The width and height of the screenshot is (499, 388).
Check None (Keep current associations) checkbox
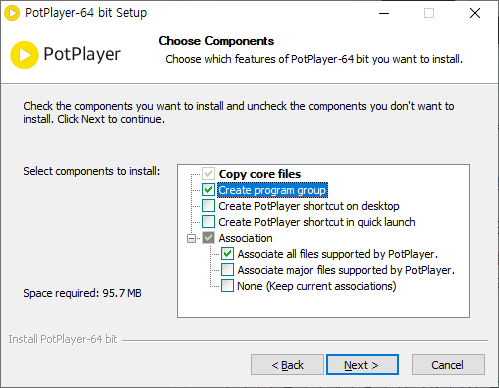point(227,286)
